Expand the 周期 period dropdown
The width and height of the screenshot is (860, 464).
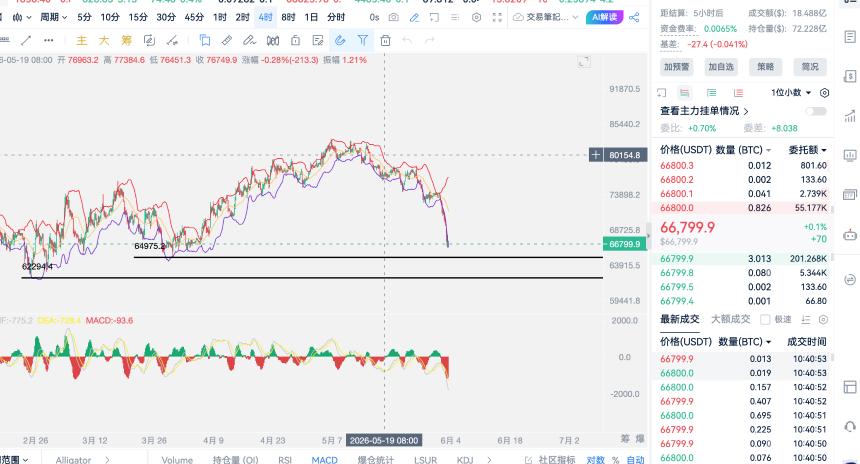pos(54,18)
